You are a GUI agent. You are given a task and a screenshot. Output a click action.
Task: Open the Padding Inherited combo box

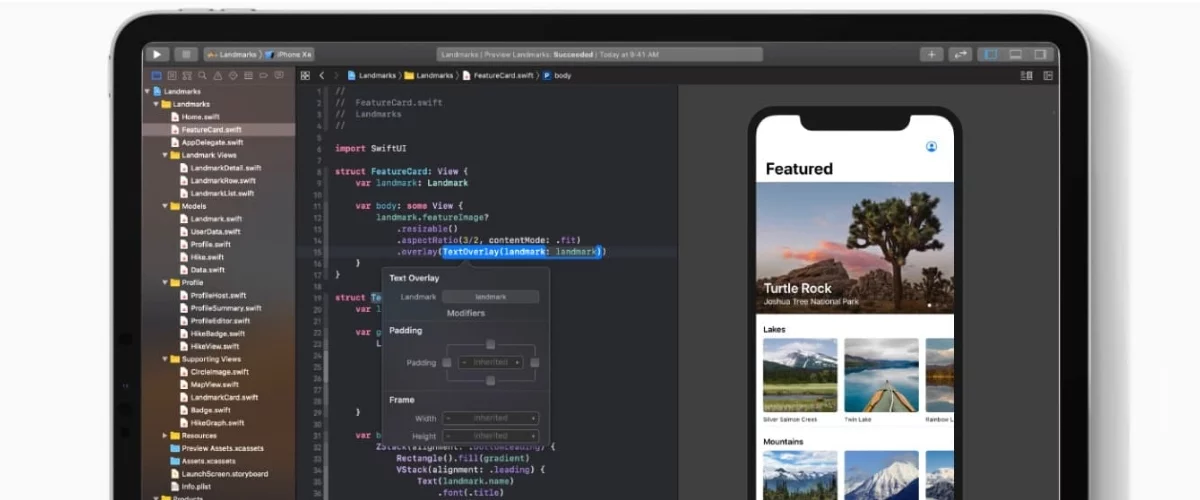(x=490, y=362)
